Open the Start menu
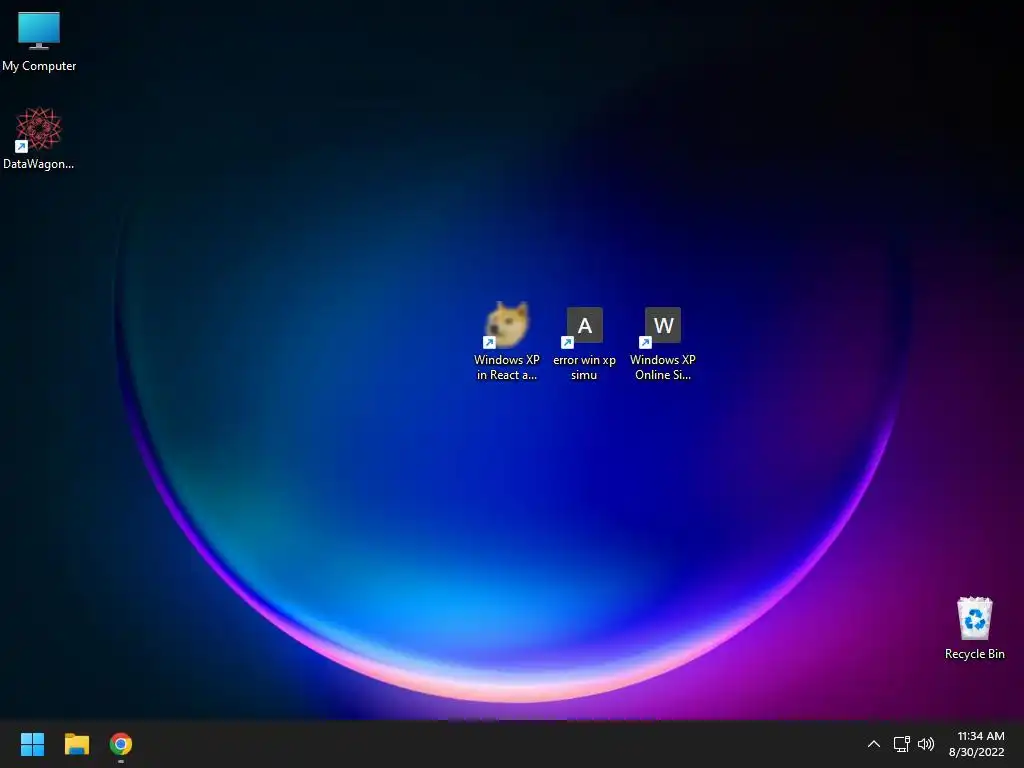 click(32, 744)
